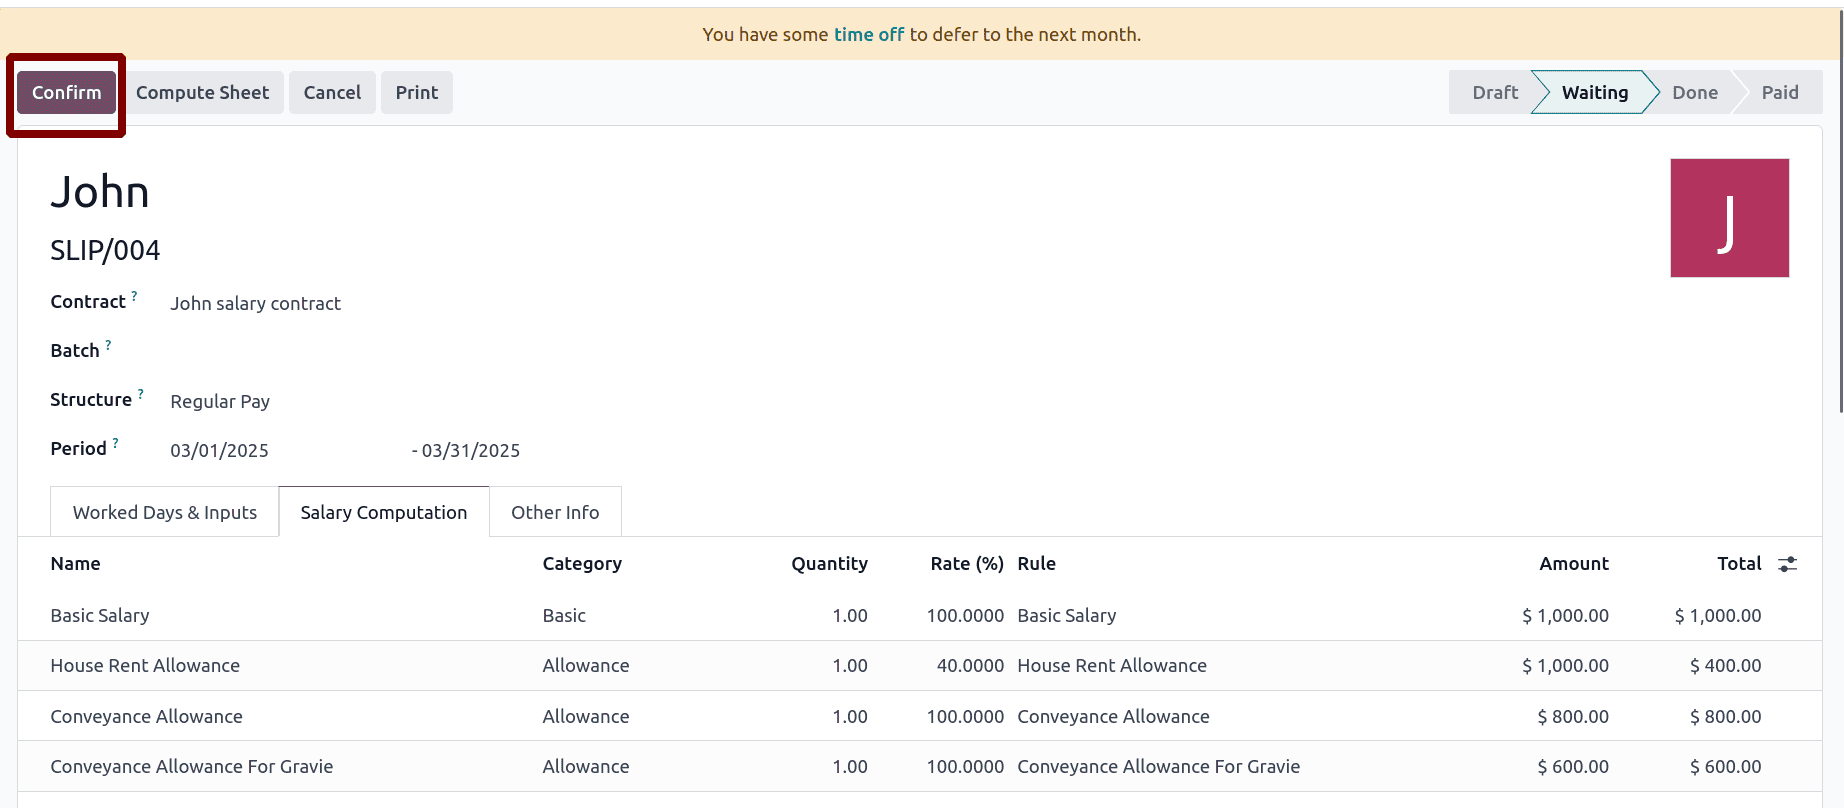Open the time off link in banner

click(869, 34)
